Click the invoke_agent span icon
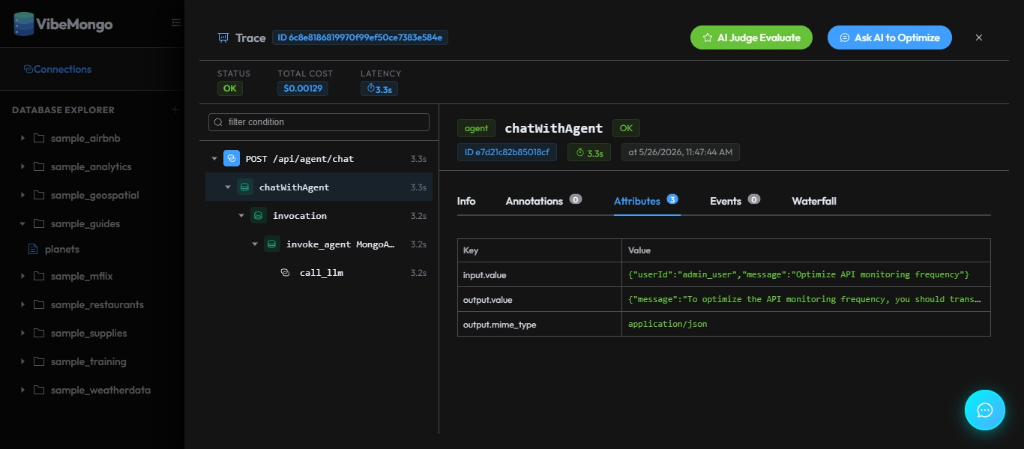 272,244
